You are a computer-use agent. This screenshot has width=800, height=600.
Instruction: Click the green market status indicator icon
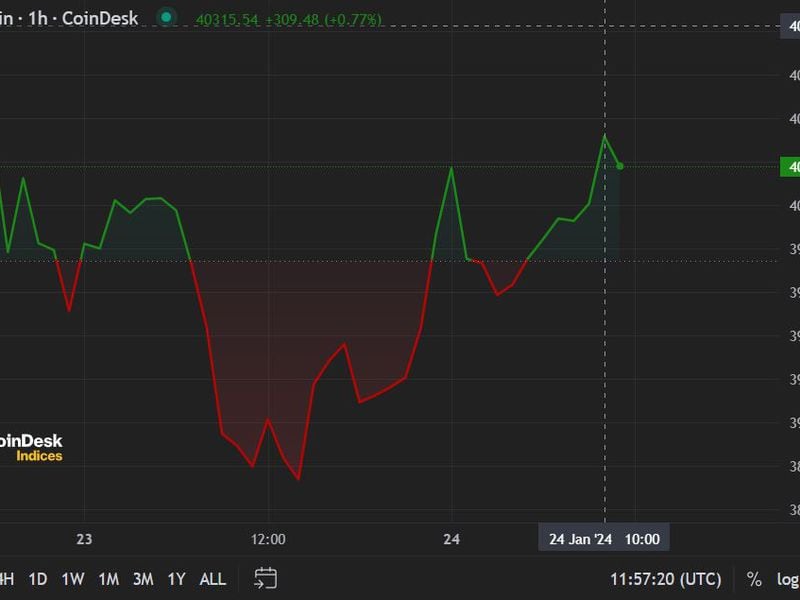166,17
